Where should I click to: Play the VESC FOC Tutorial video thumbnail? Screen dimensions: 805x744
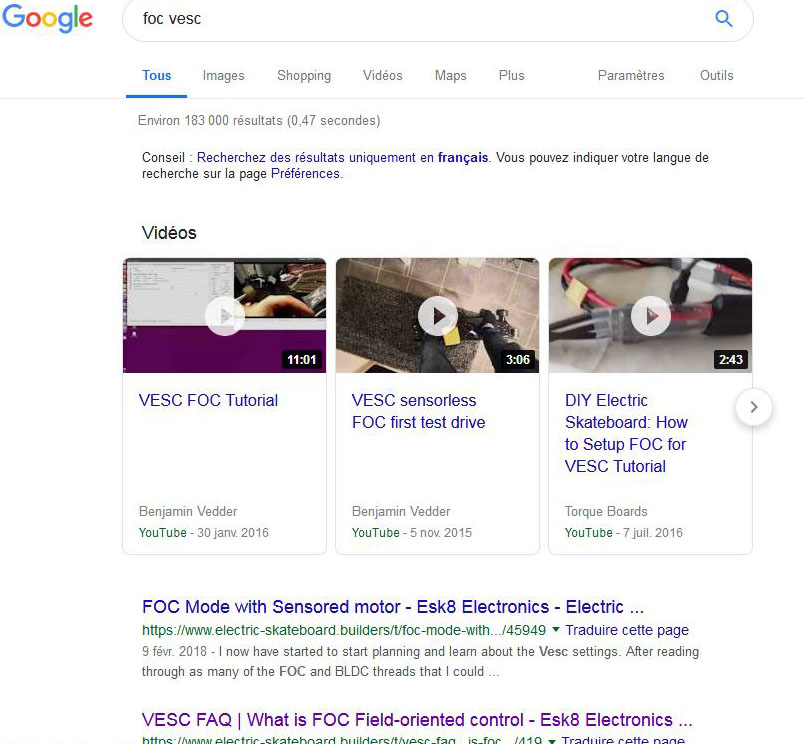pyautogui.click(x=224, y=315)
